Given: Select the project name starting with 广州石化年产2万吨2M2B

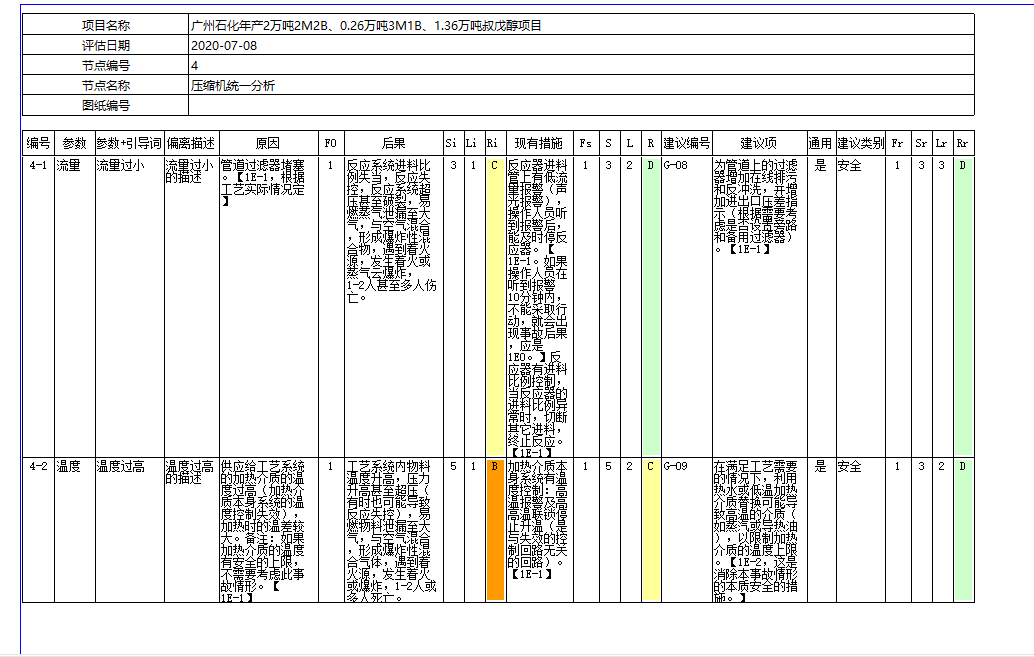Looking at the screenshot, I should [366, 26].
